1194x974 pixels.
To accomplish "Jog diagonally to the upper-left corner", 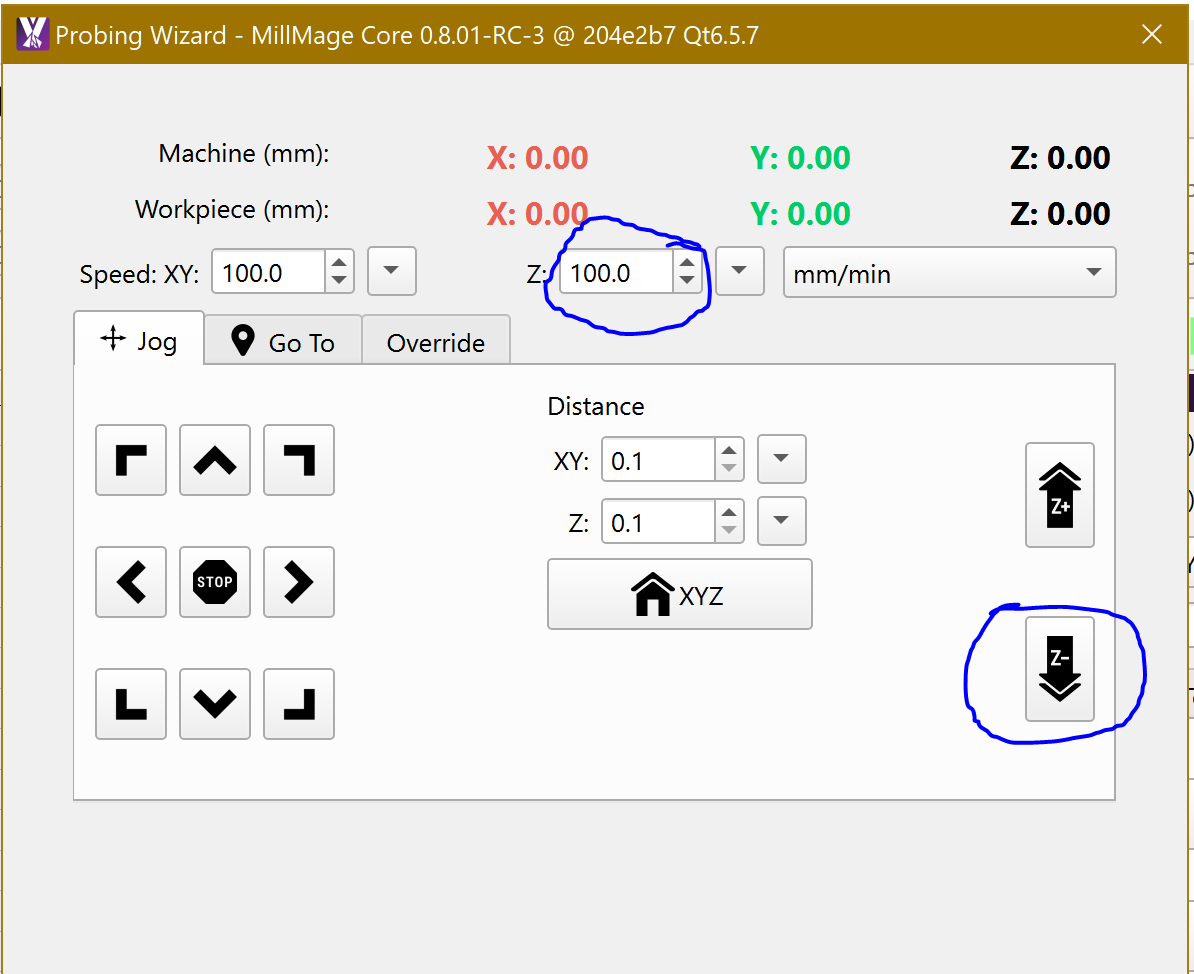I will [131, 460].
